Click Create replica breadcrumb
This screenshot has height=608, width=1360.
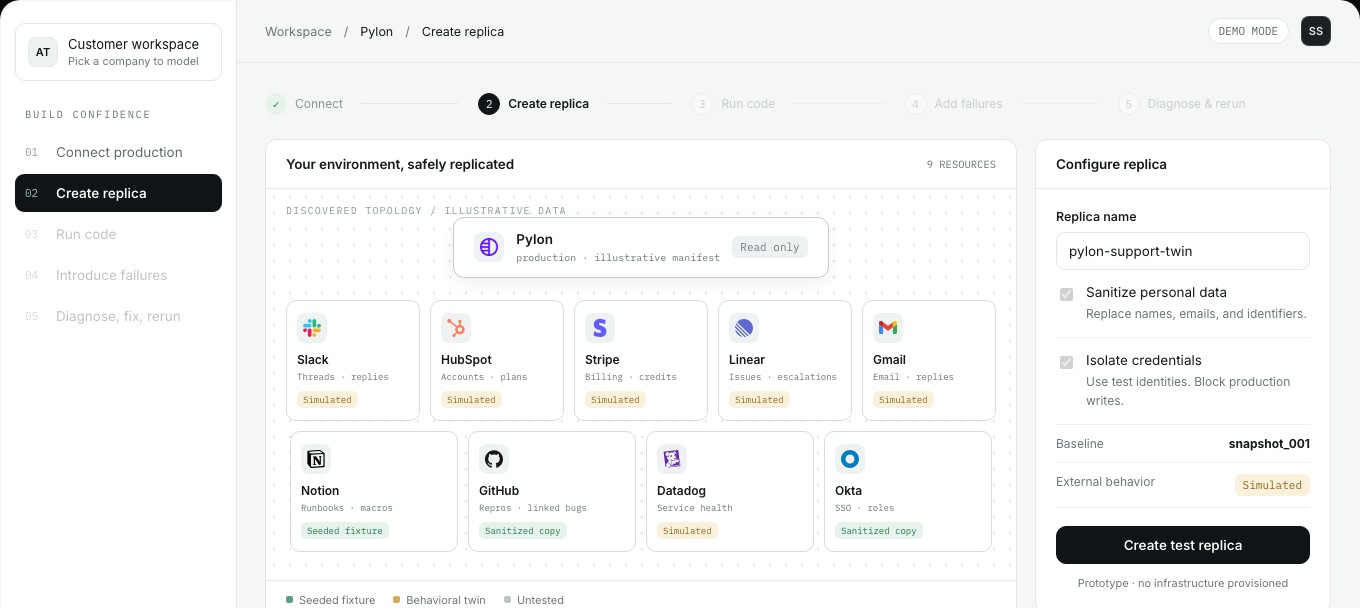point(463,32)
